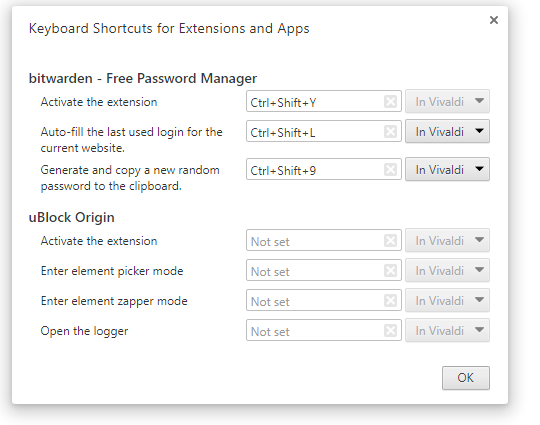Close the Keyboard Shortcuts dialog with X

494,20
